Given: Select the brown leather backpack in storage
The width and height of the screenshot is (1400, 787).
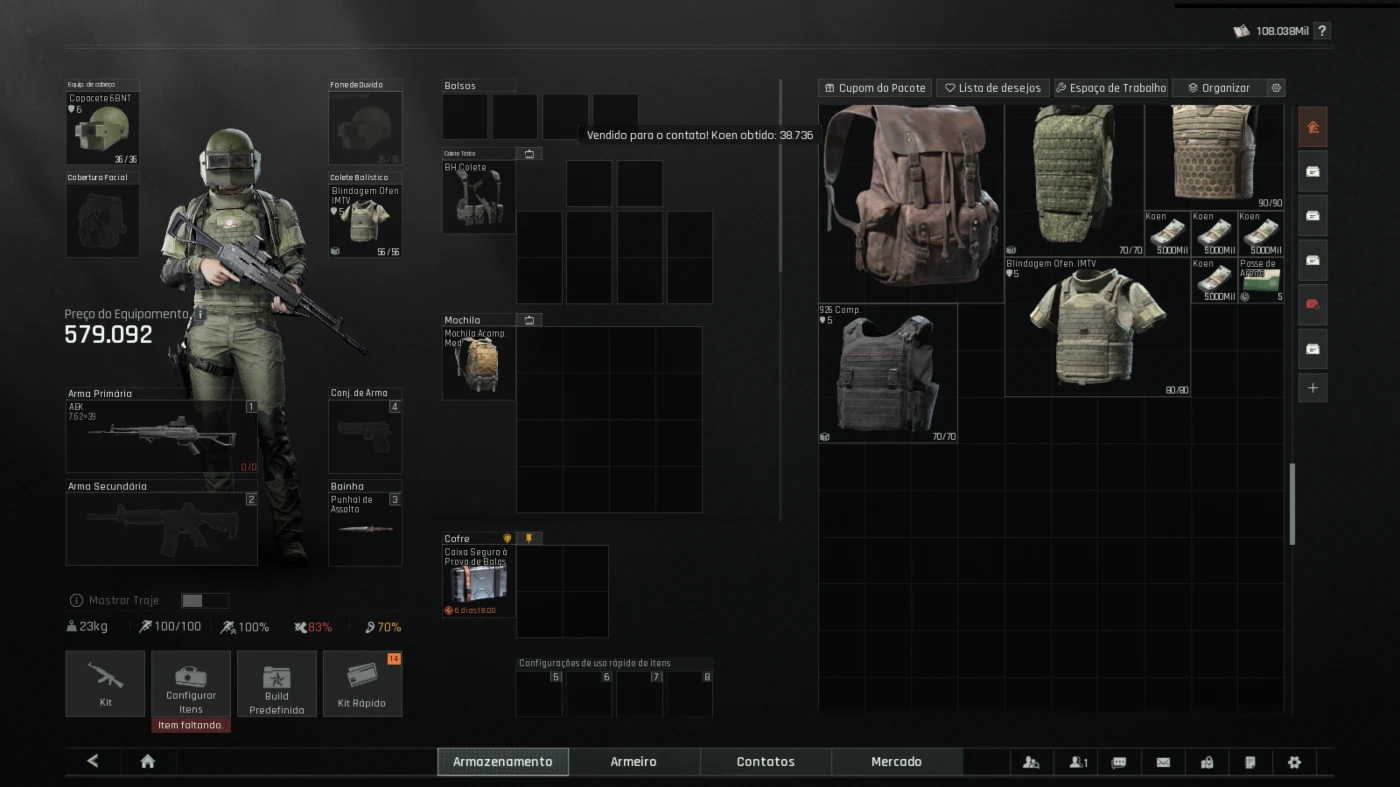Looking at the screenshot, I should (911, 203).
